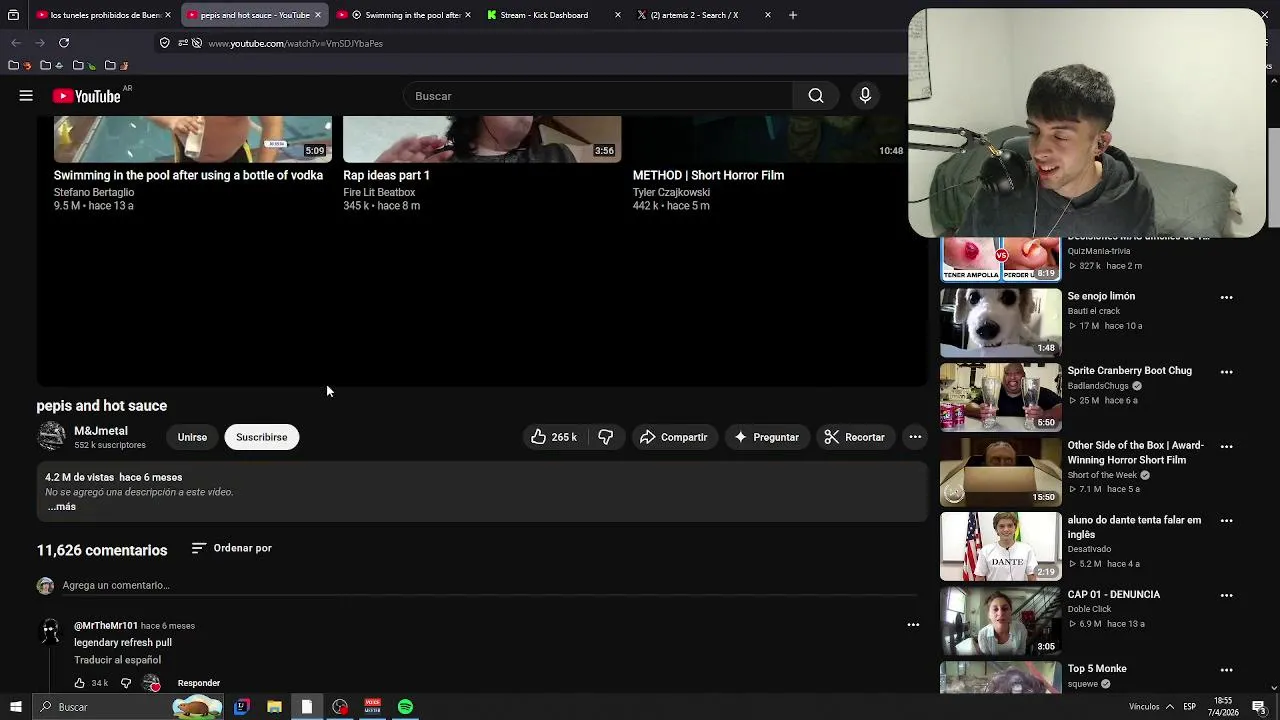The width and height of the screenshot is (1280, 720).
Task: Open aluno do dante tenta falar thumbnail
Action: tap(1000, 546)
